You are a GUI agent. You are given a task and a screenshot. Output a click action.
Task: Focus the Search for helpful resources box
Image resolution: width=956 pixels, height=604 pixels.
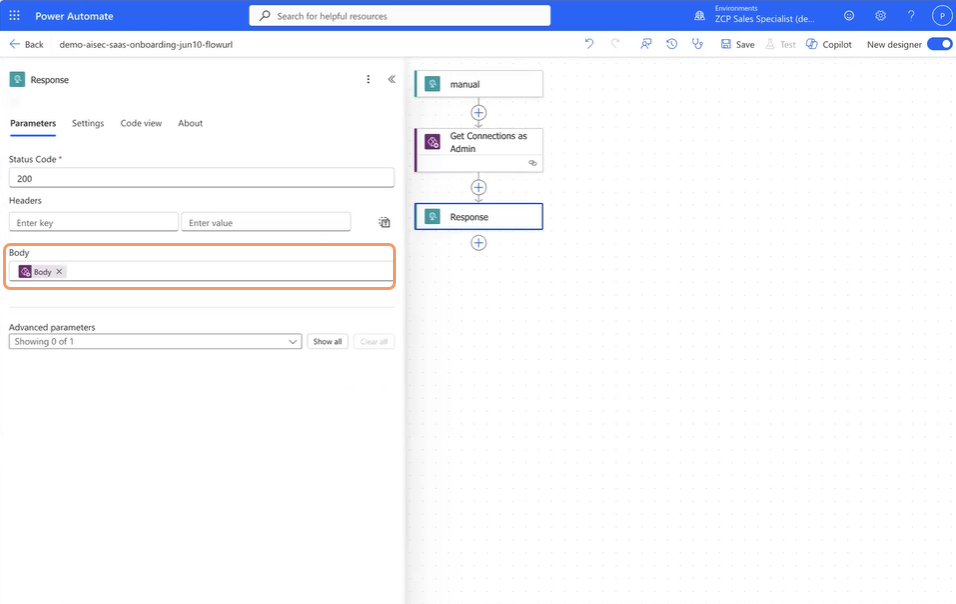(x=400, y=16)
